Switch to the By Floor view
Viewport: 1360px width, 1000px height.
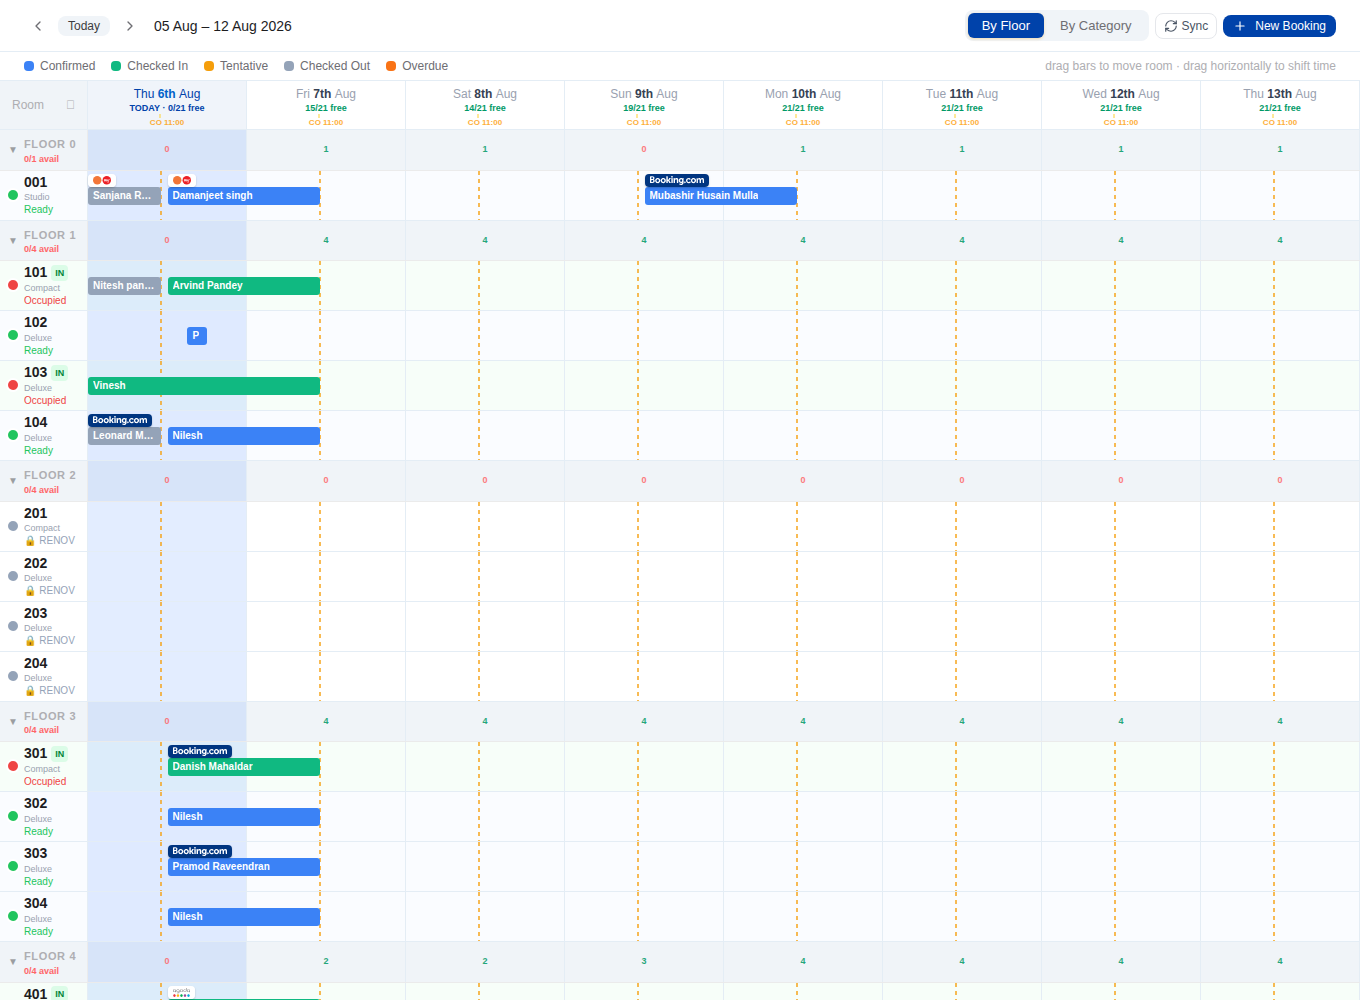point(1005,26)
